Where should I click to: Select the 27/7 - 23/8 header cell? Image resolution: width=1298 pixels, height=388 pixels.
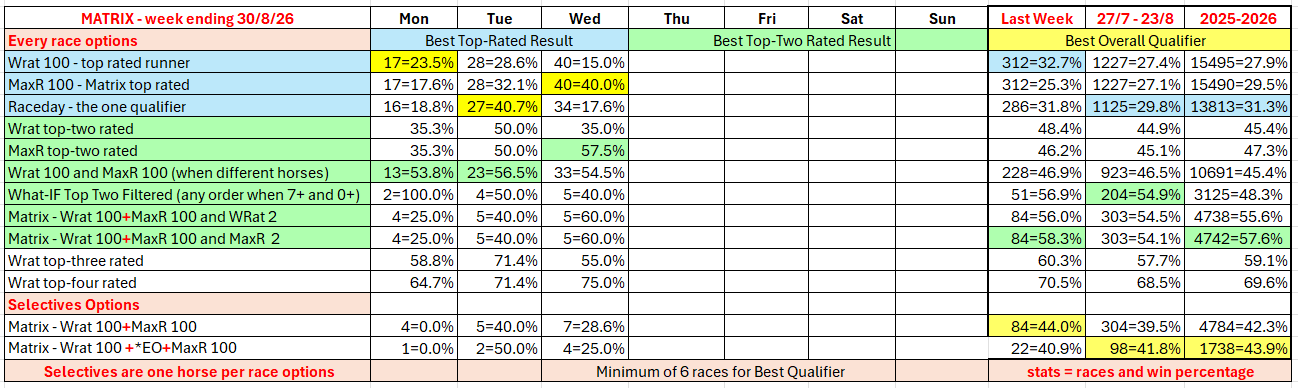click(x=1135, y=19)
